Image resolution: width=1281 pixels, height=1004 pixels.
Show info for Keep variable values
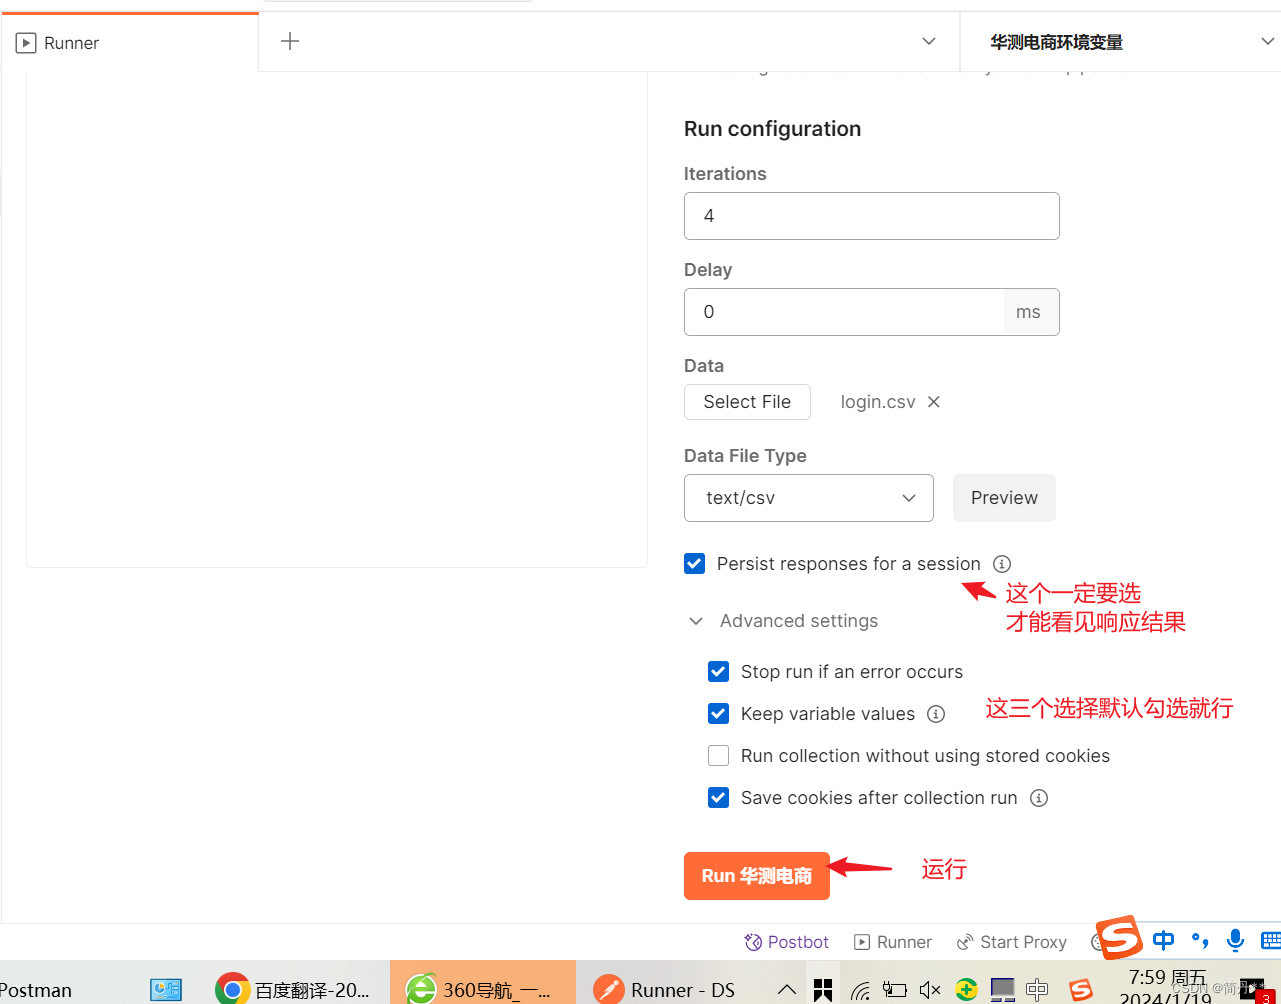click(936, 714)
